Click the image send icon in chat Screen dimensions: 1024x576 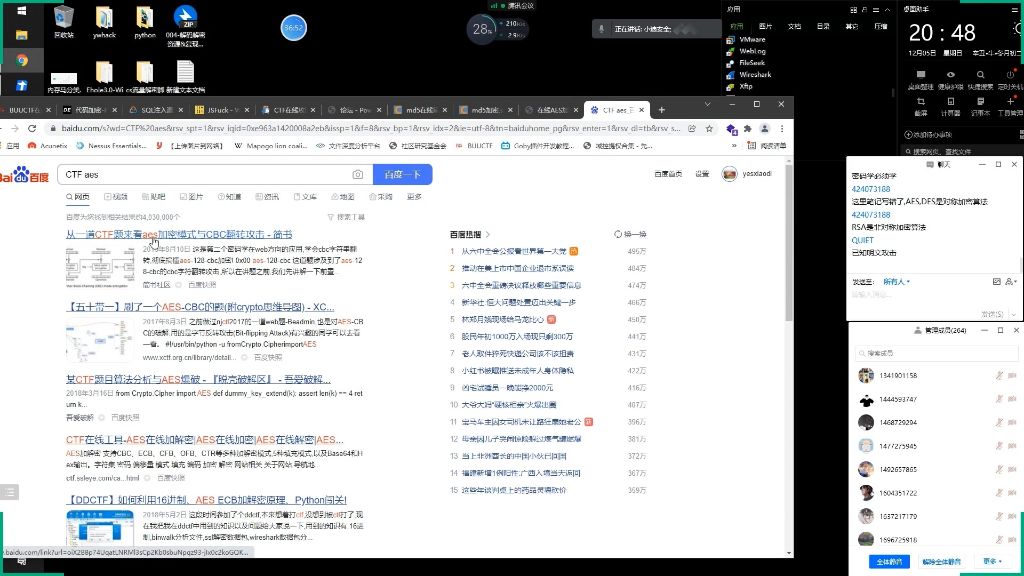(997, 281)
